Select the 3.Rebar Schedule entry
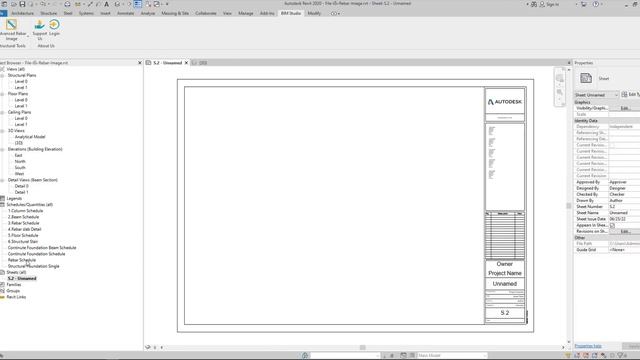 point(24,223)
